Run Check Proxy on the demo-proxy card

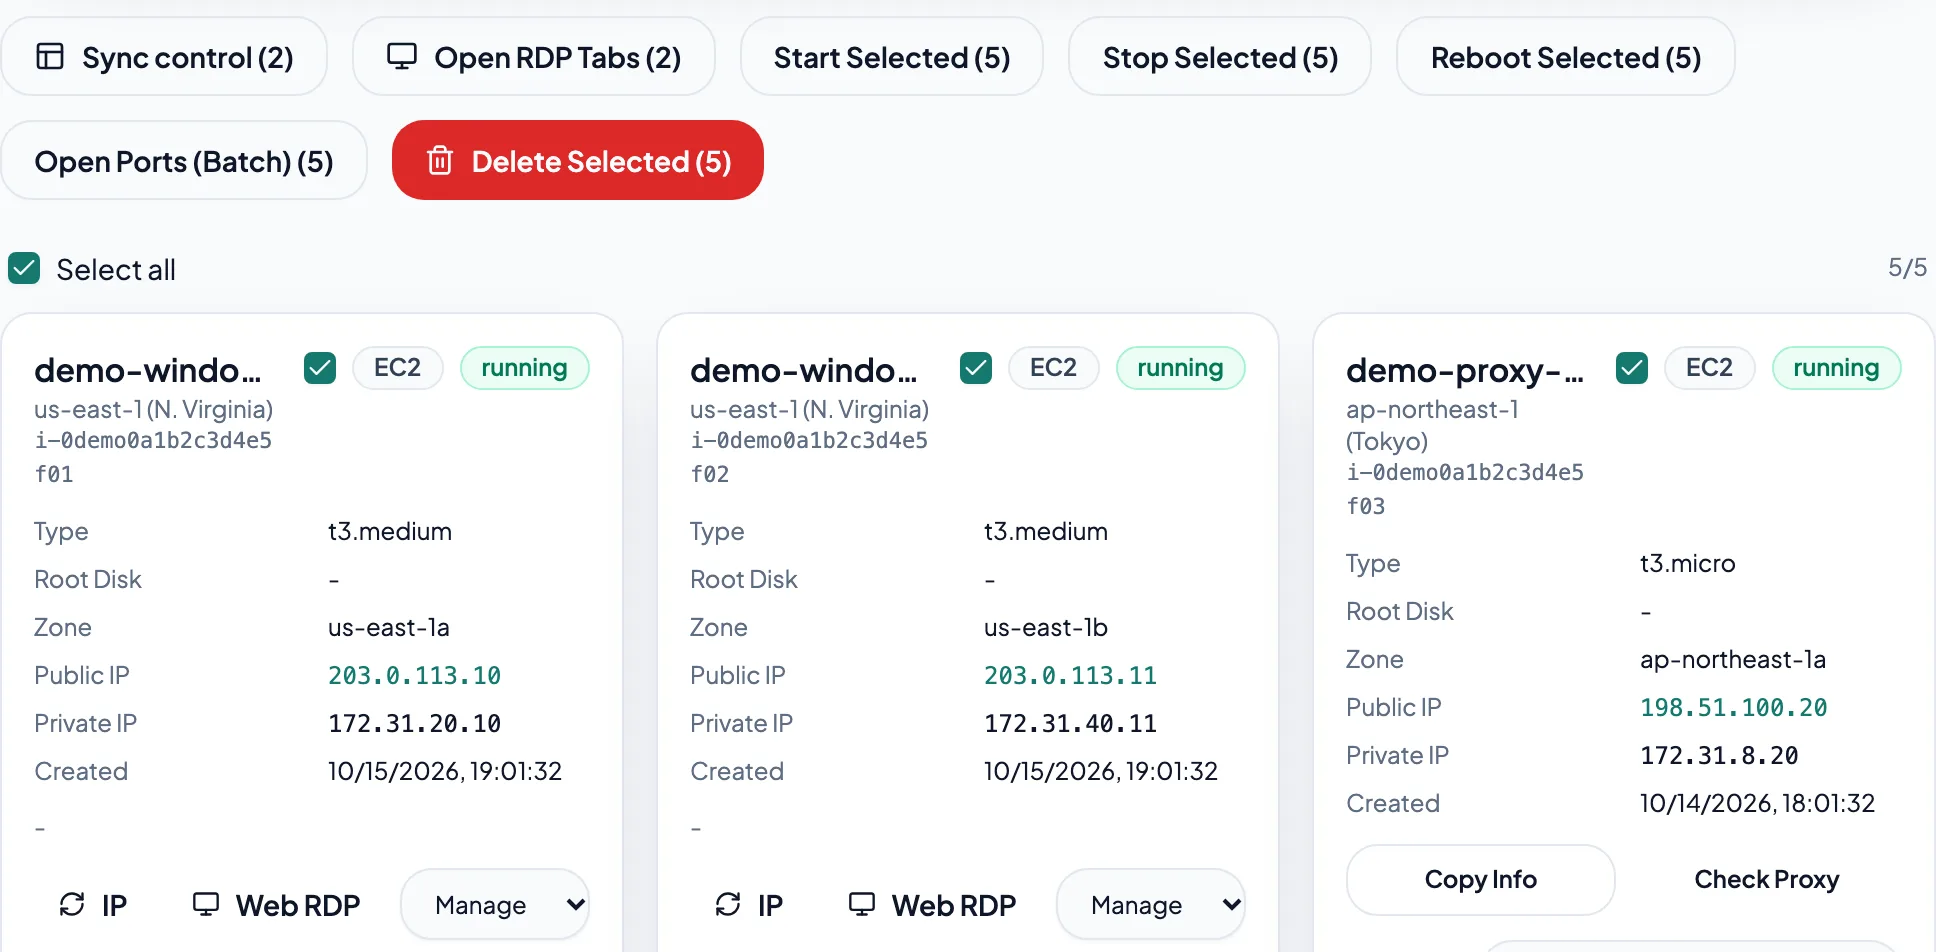(x=1767, y=879)
